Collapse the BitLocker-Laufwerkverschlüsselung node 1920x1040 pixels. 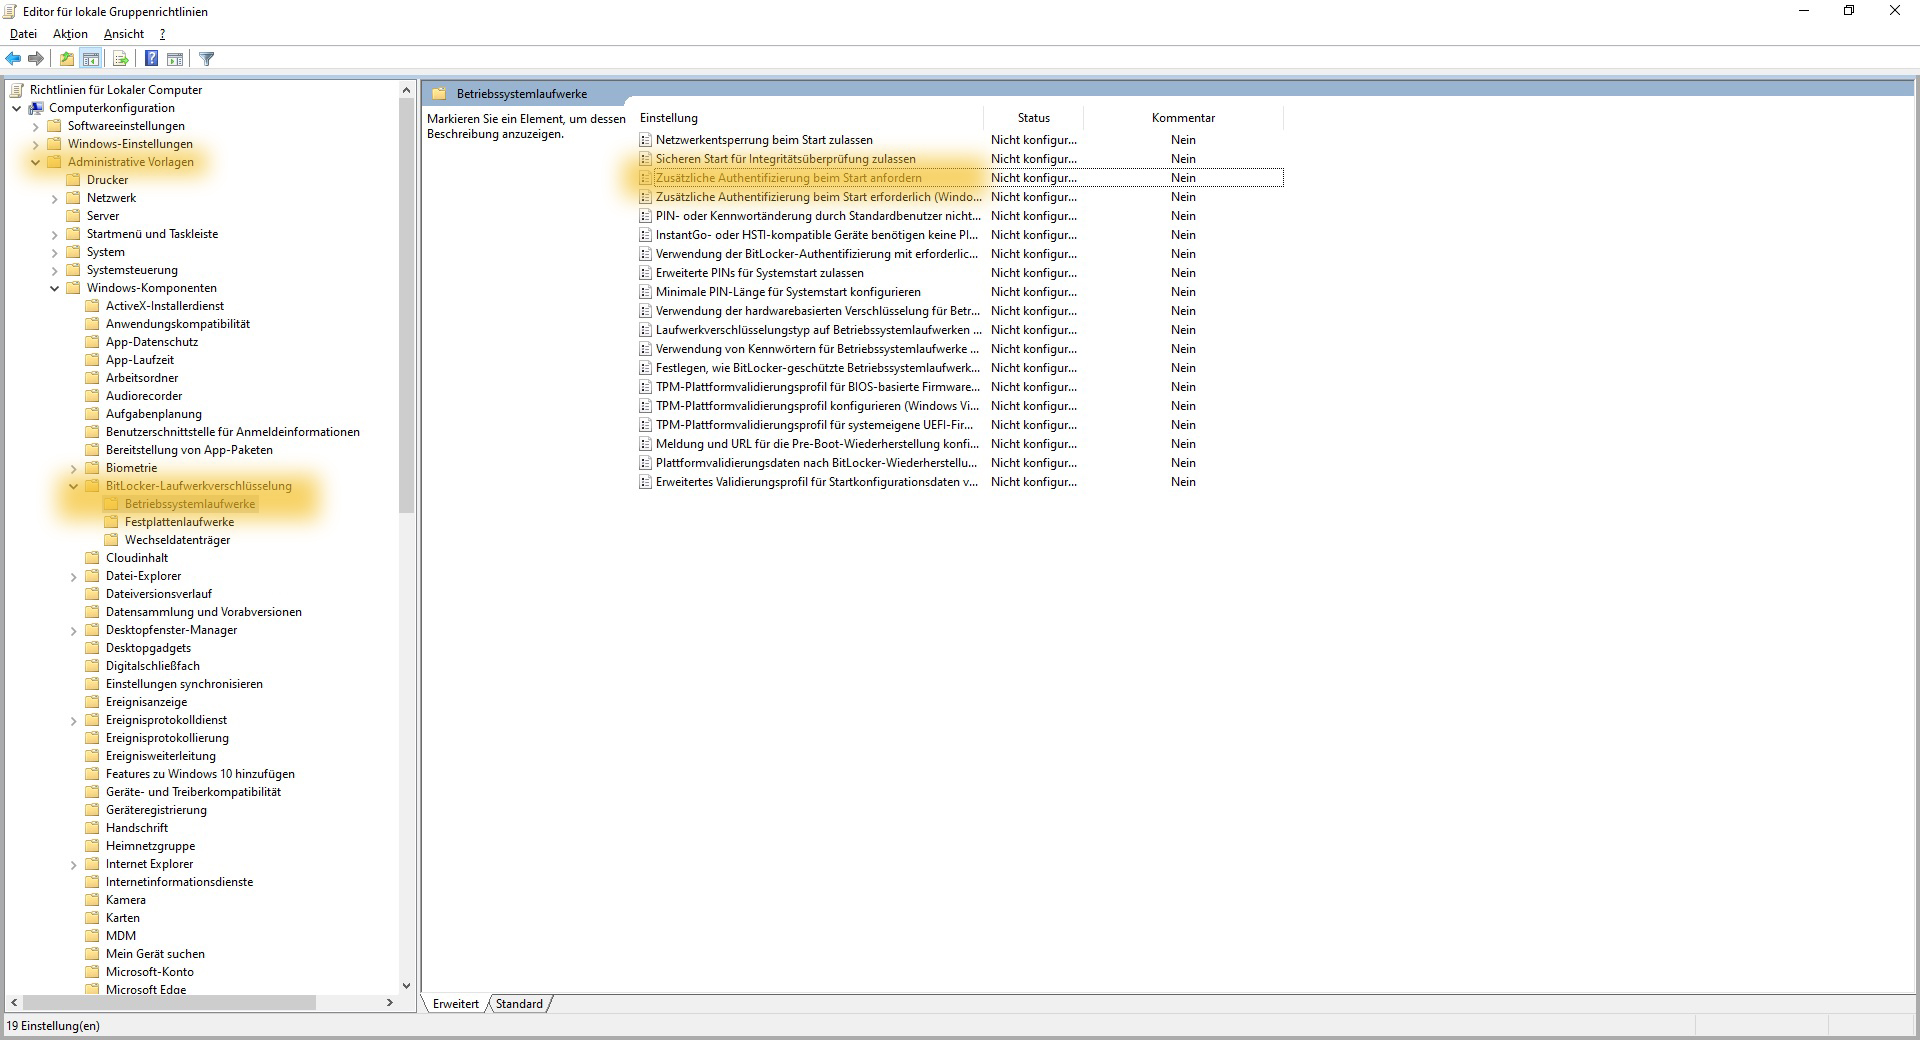click(74, 486)
